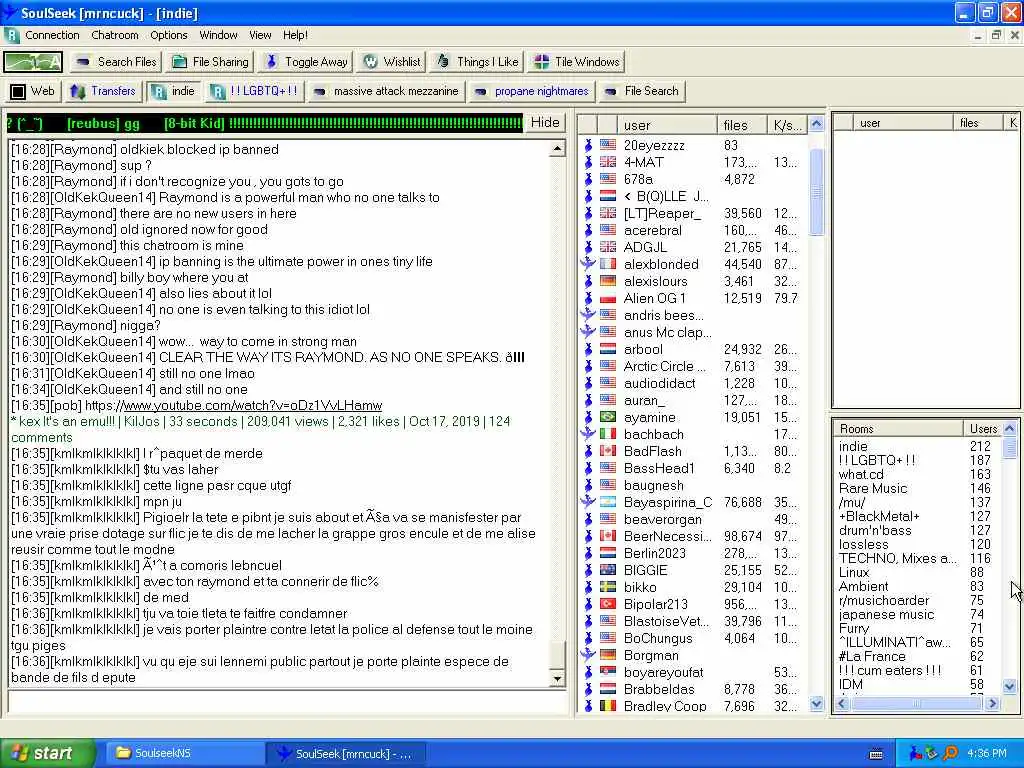
Task: Open Things I Like
Action: 477,62
